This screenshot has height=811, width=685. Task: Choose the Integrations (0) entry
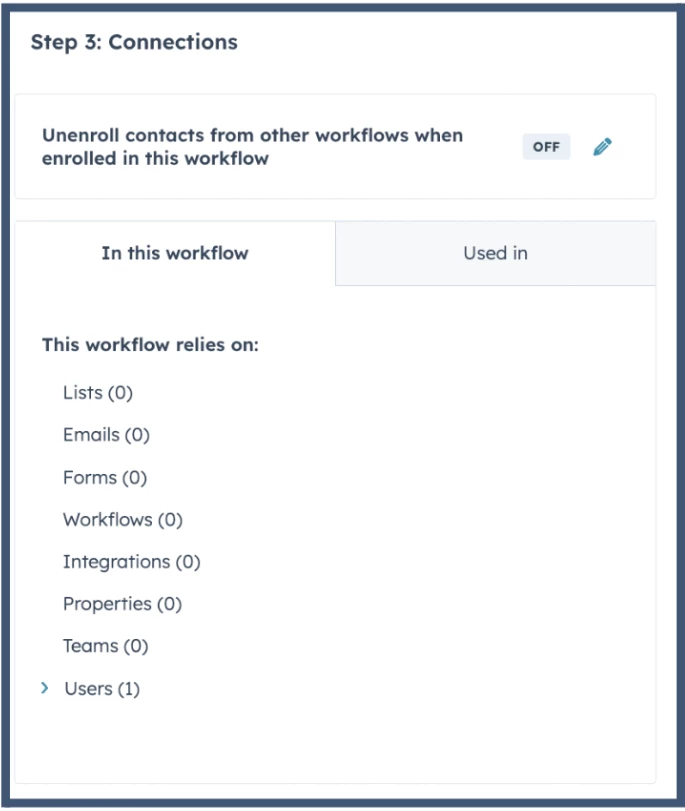[x=131, y=562]
